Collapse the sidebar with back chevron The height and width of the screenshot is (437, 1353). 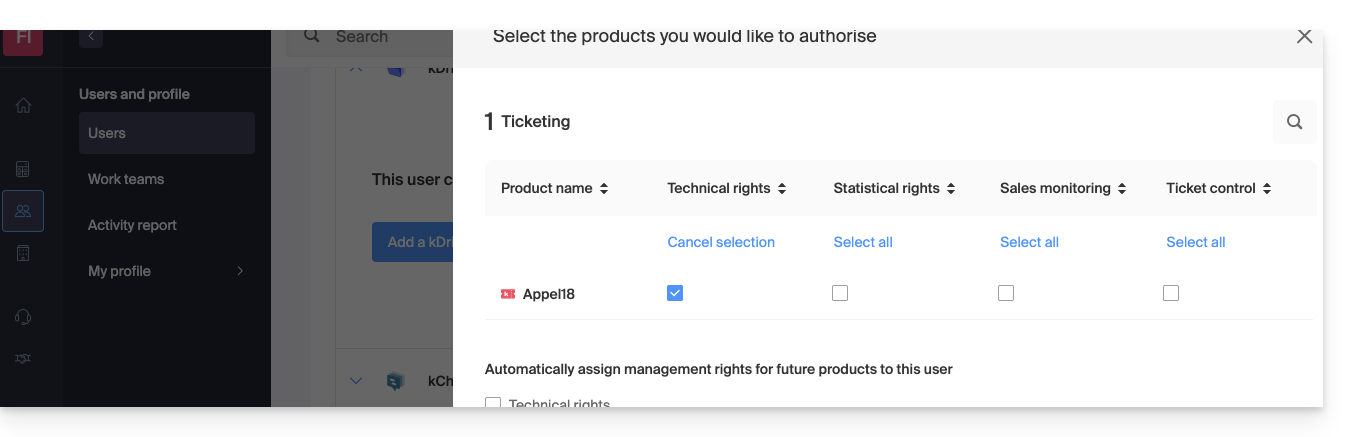pyautogui.click(x=91, y=36)
